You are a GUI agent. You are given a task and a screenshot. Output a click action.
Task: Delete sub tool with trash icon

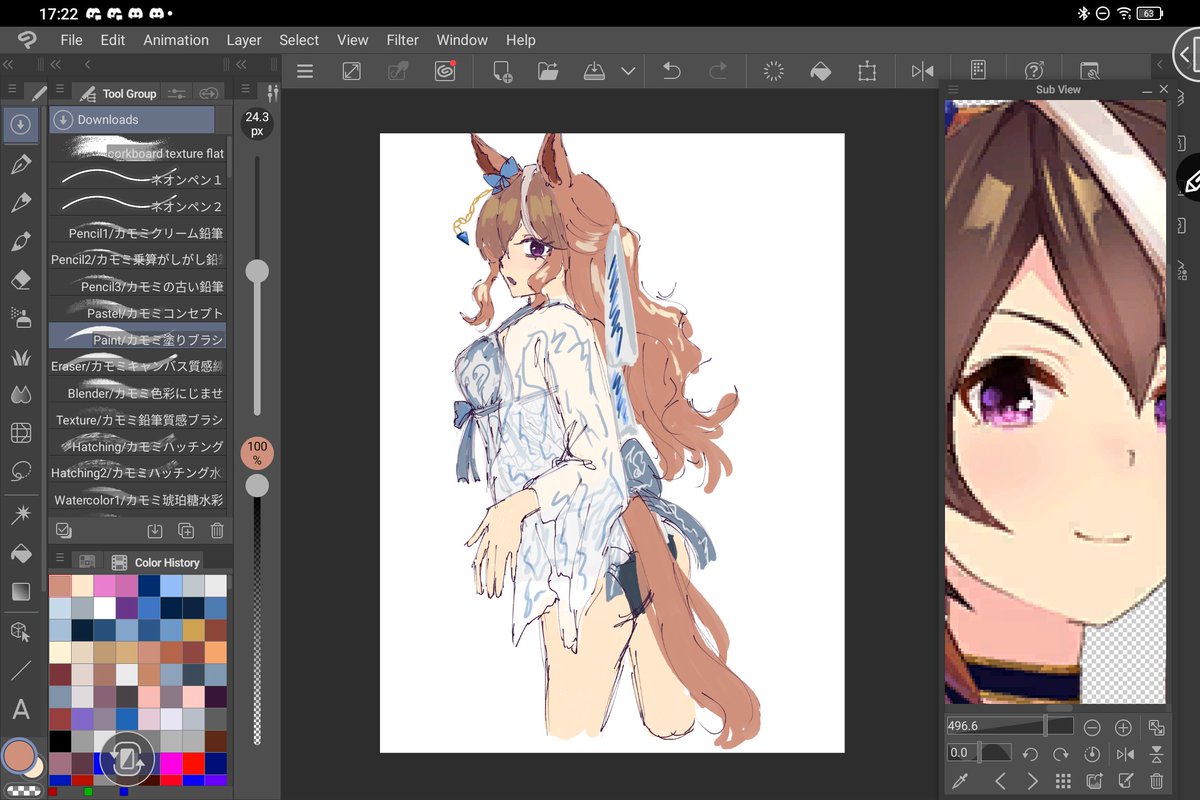tap(217, 531)
